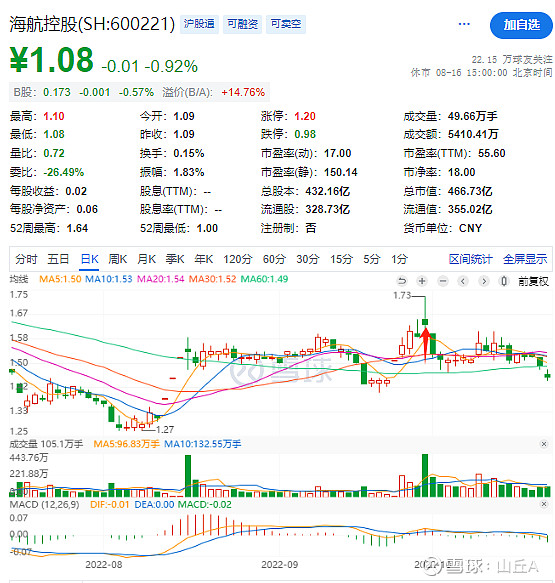
Task: Switch to the 五日 tab
Action: click(58, 259)
